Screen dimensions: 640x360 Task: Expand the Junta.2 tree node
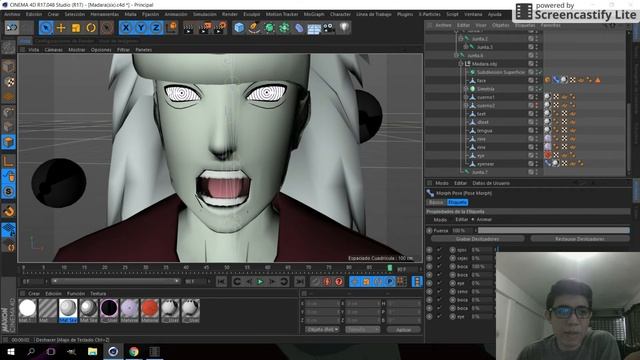coord(461,39)
